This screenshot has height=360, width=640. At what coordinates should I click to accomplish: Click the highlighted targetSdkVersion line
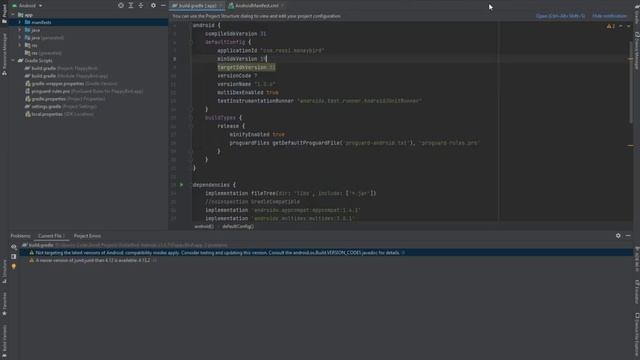[246, 67]
